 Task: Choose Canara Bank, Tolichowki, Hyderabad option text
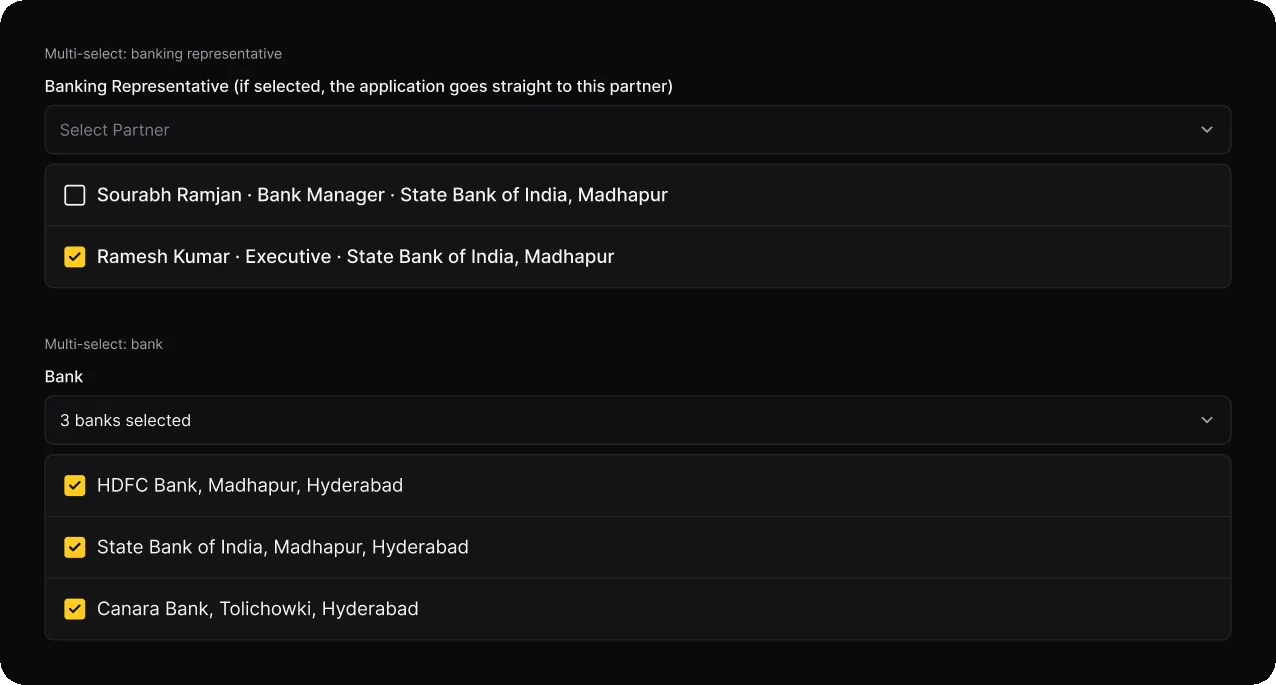click(x=258, y=609)
